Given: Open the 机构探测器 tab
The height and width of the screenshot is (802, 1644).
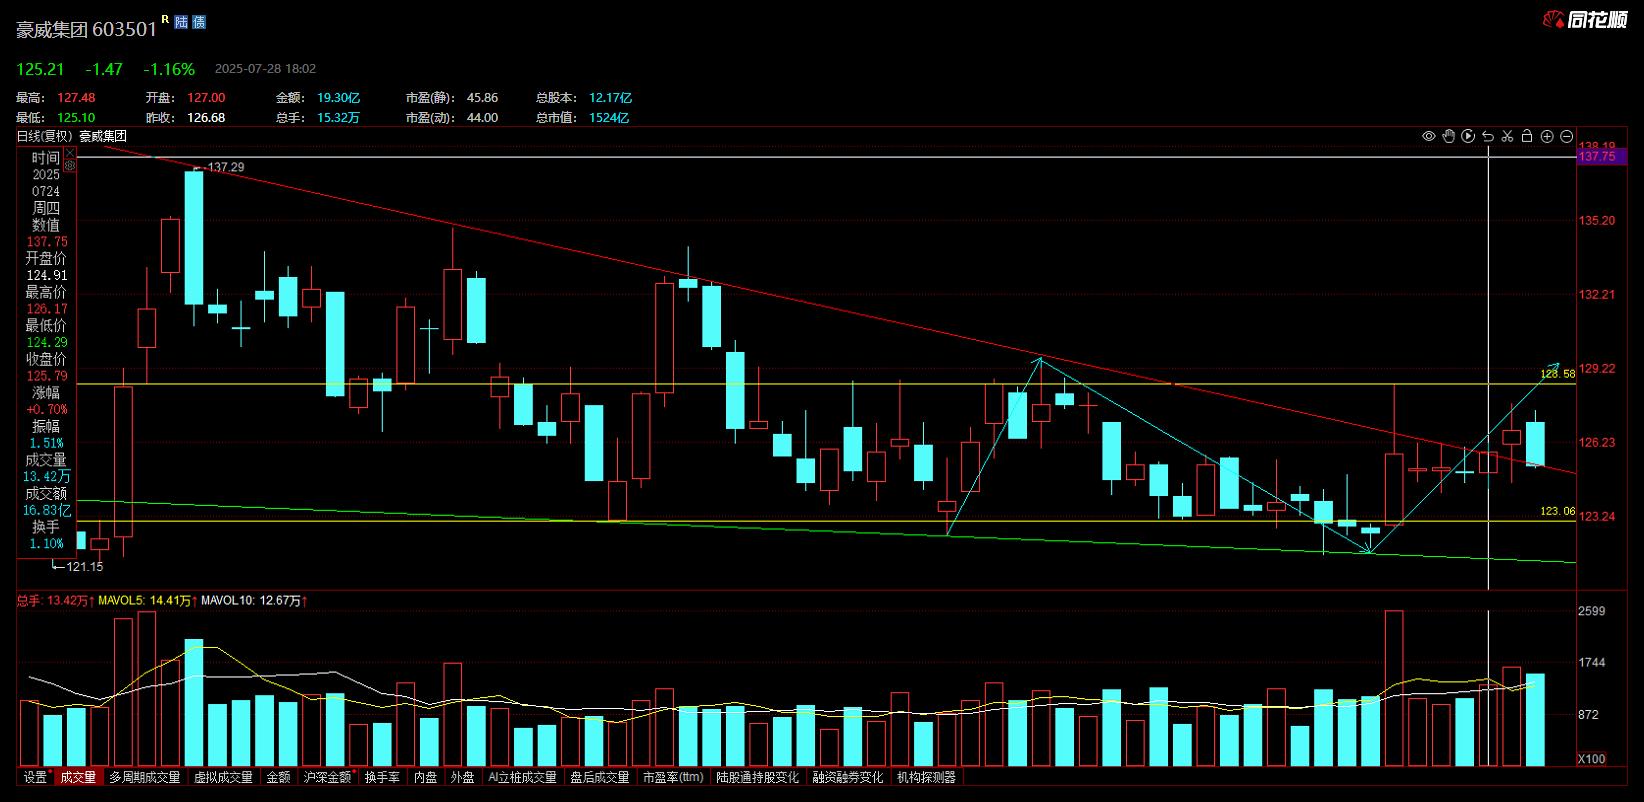Looking at the screenshot, I should coord(926,777).
